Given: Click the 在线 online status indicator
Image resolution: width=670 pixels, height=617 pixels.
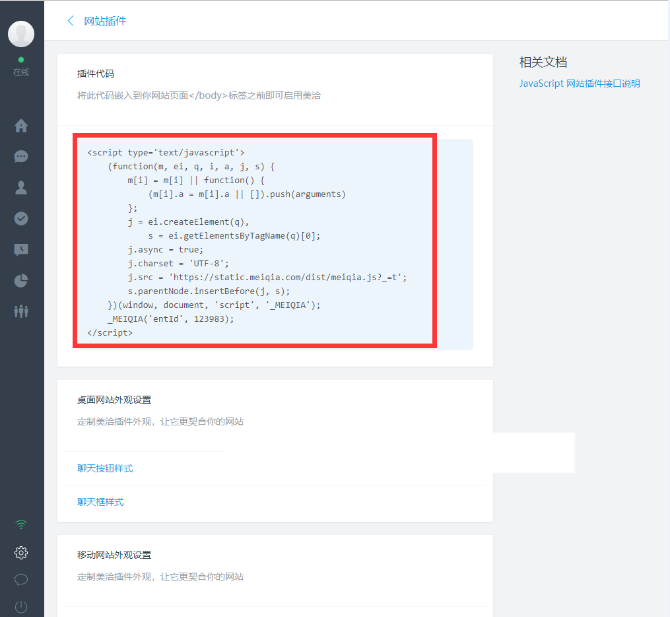Looking at the screenshot, I should click(21, 68).
